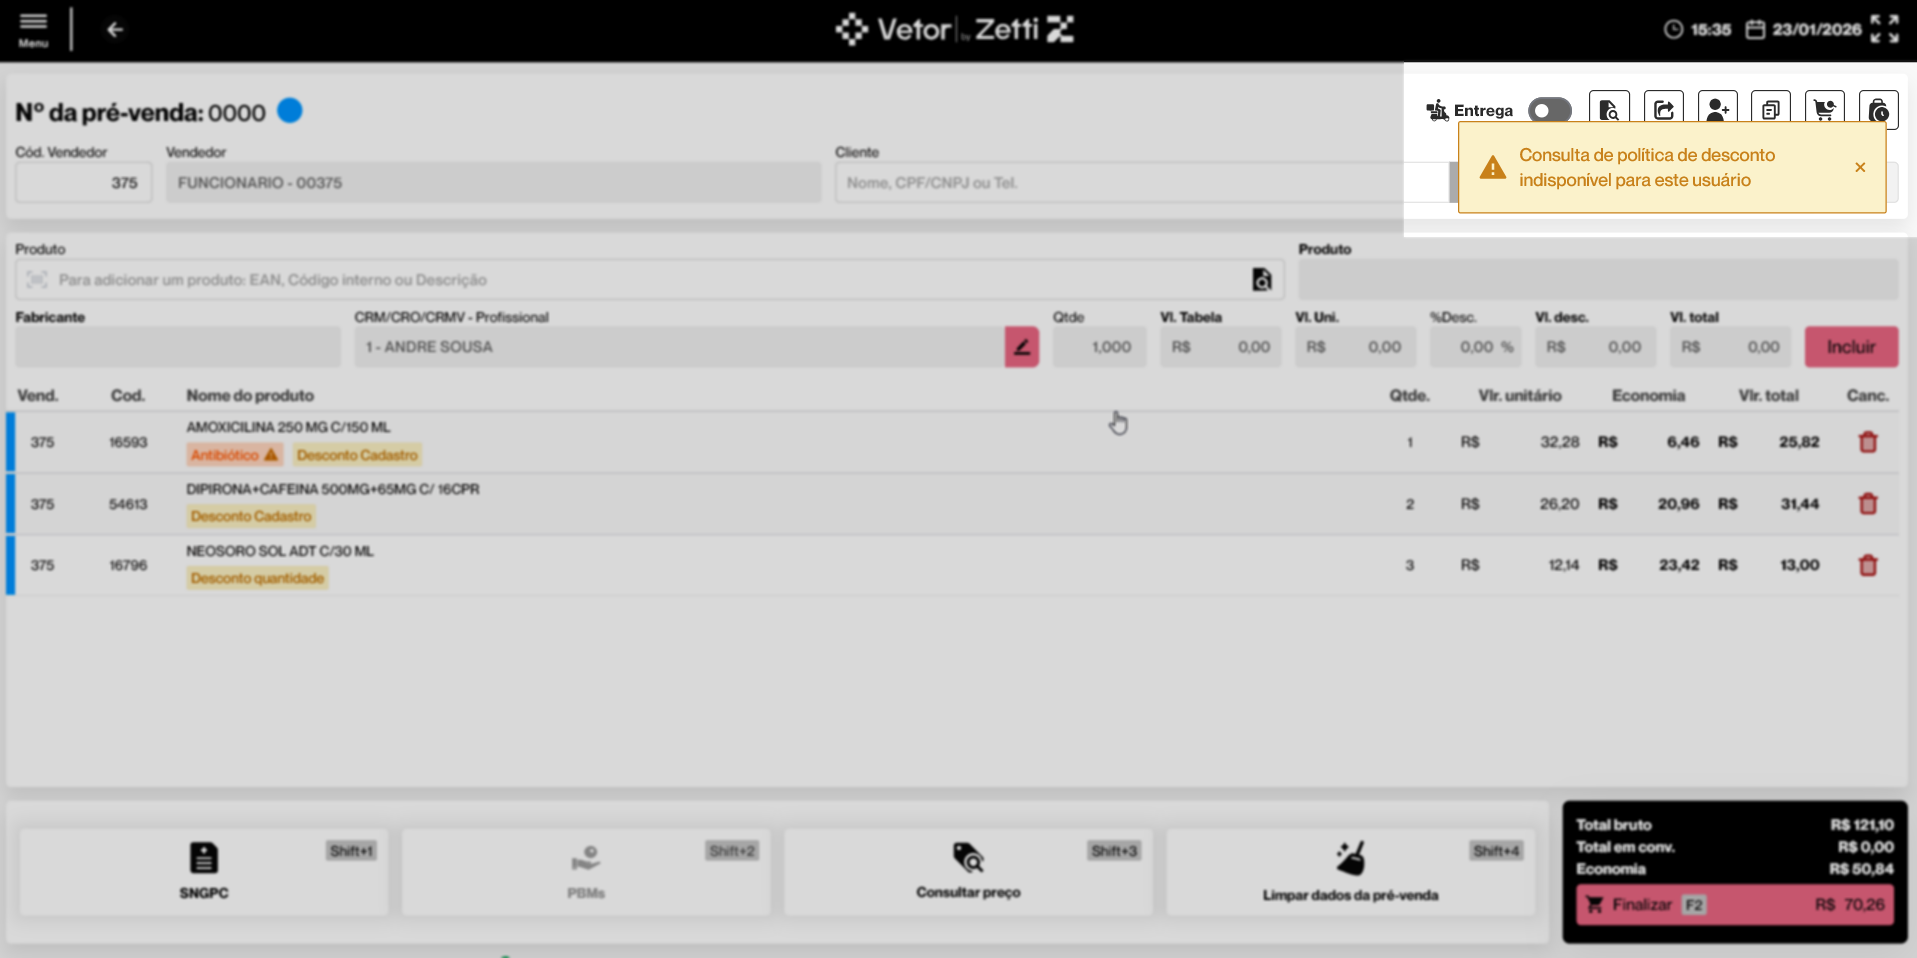
Task: Click the Vl. Tabela value field
Action: (1220, 347)
